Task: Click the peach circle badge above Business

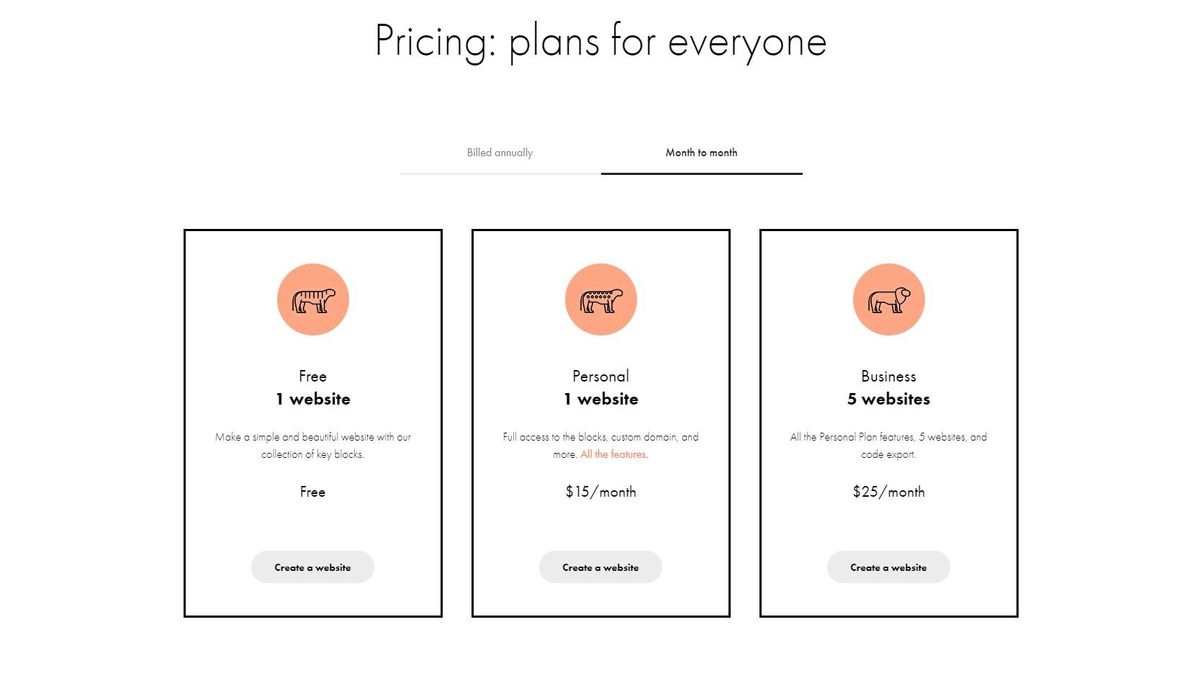Action: coord(888,298)
